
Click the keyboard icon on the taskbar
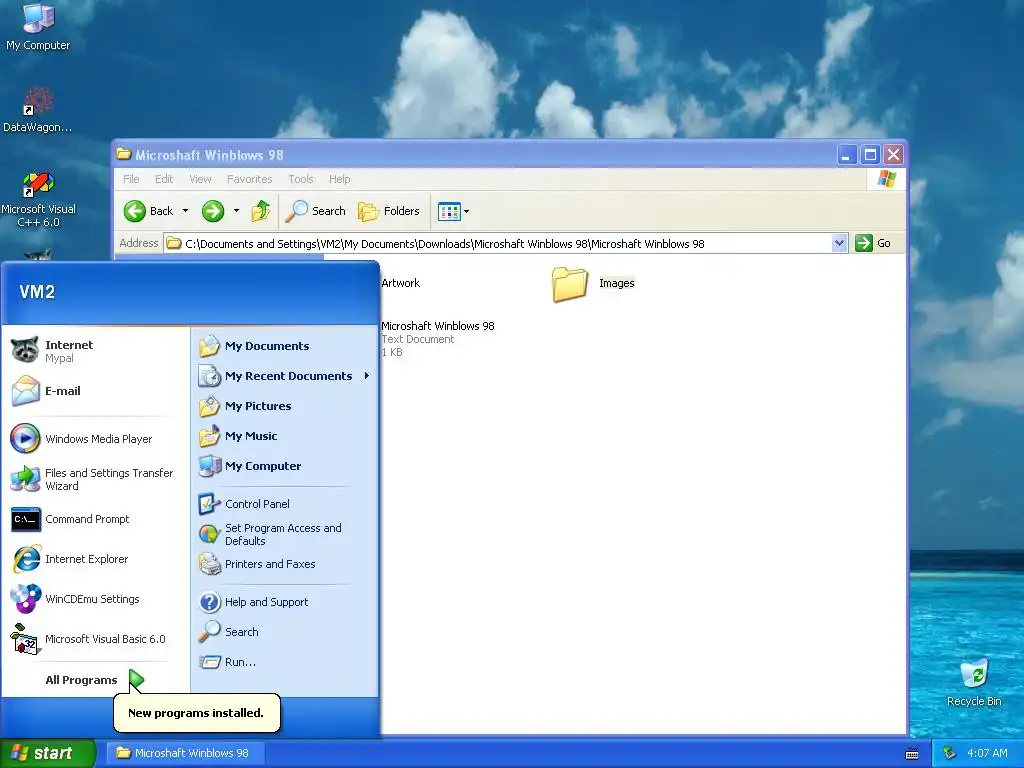(912, 754)
